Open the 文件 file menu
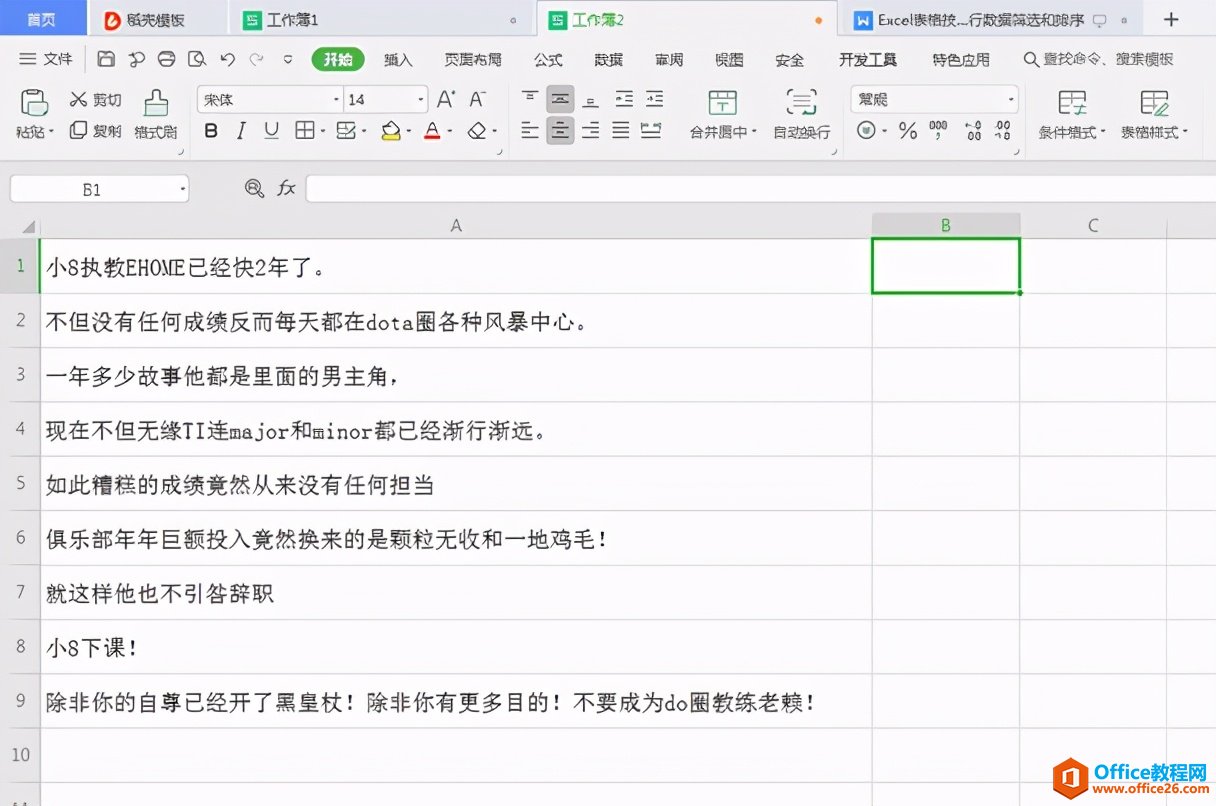The image size is (1216, 806). pos(46,60)
